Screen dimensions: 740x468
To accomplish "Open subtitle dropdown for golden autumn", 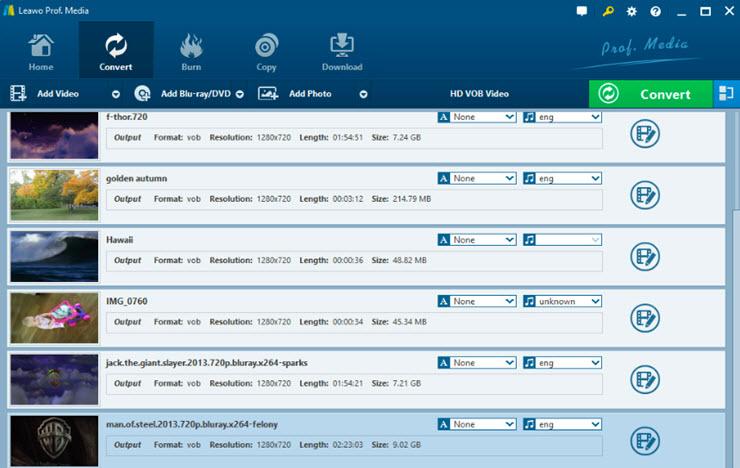I will [477, 178].
